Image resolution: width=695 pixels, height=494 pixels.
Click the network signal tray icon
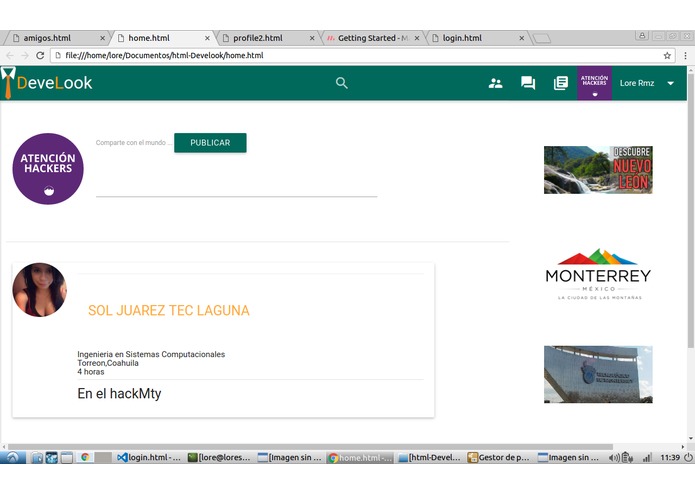pyautogui.click(x=647, y=458)
